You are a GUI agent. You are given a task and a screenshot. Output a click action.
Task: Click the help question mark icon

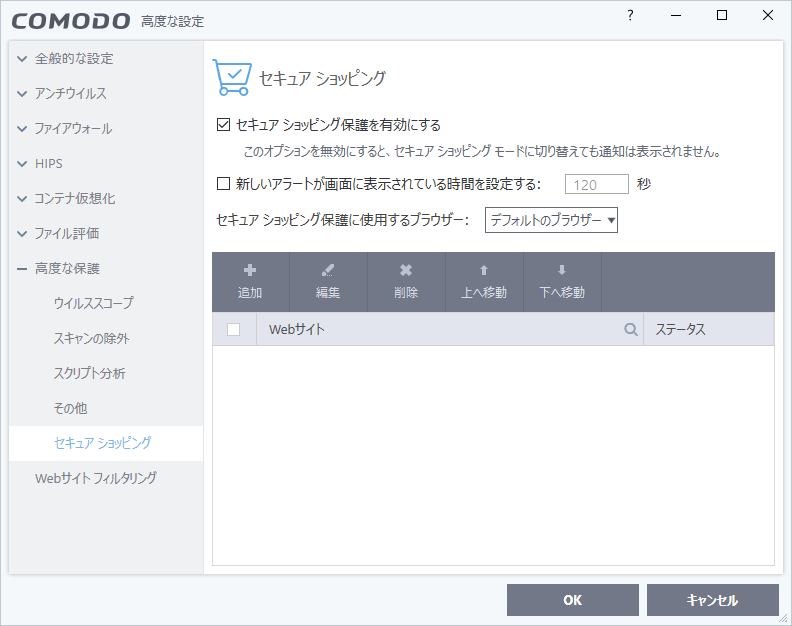630,16
